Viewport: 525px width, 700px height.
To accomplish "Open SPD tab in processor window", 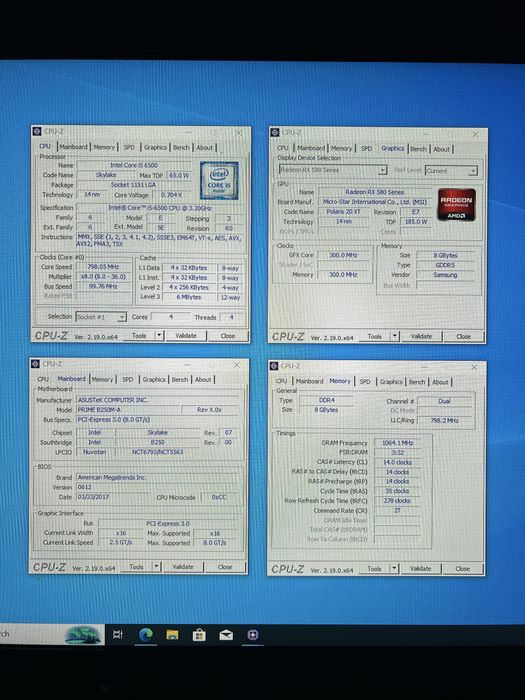I will coord(129,147).
